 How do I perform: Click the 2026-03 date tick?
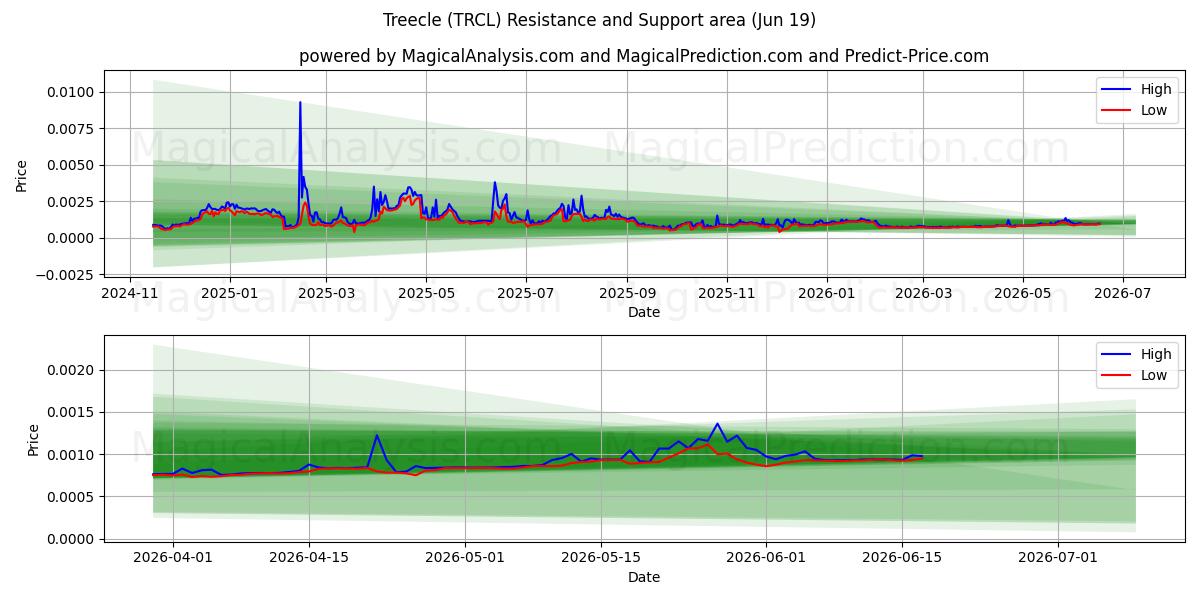coord(923,294)
